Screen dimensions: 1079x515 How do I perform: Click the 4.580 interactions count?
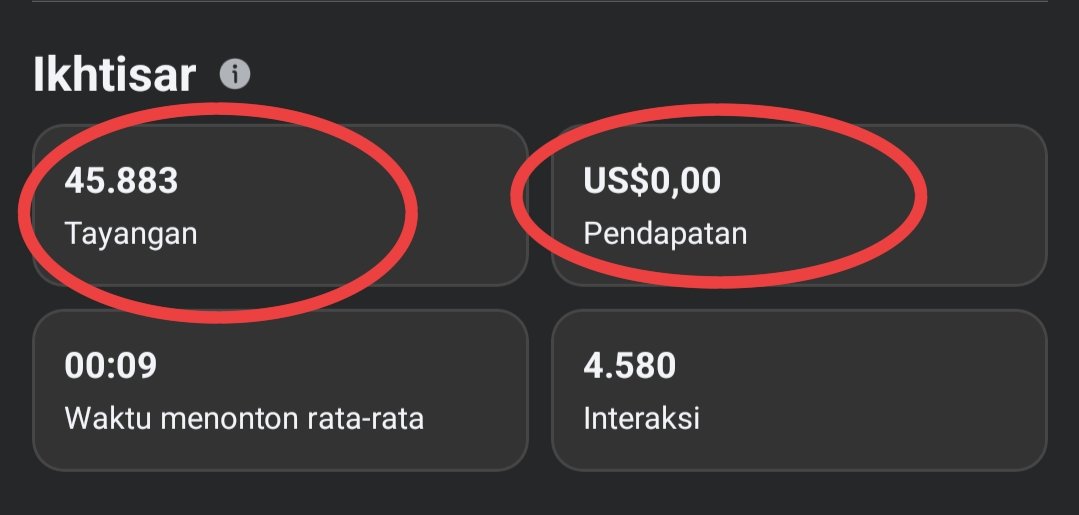coord(630,366)
